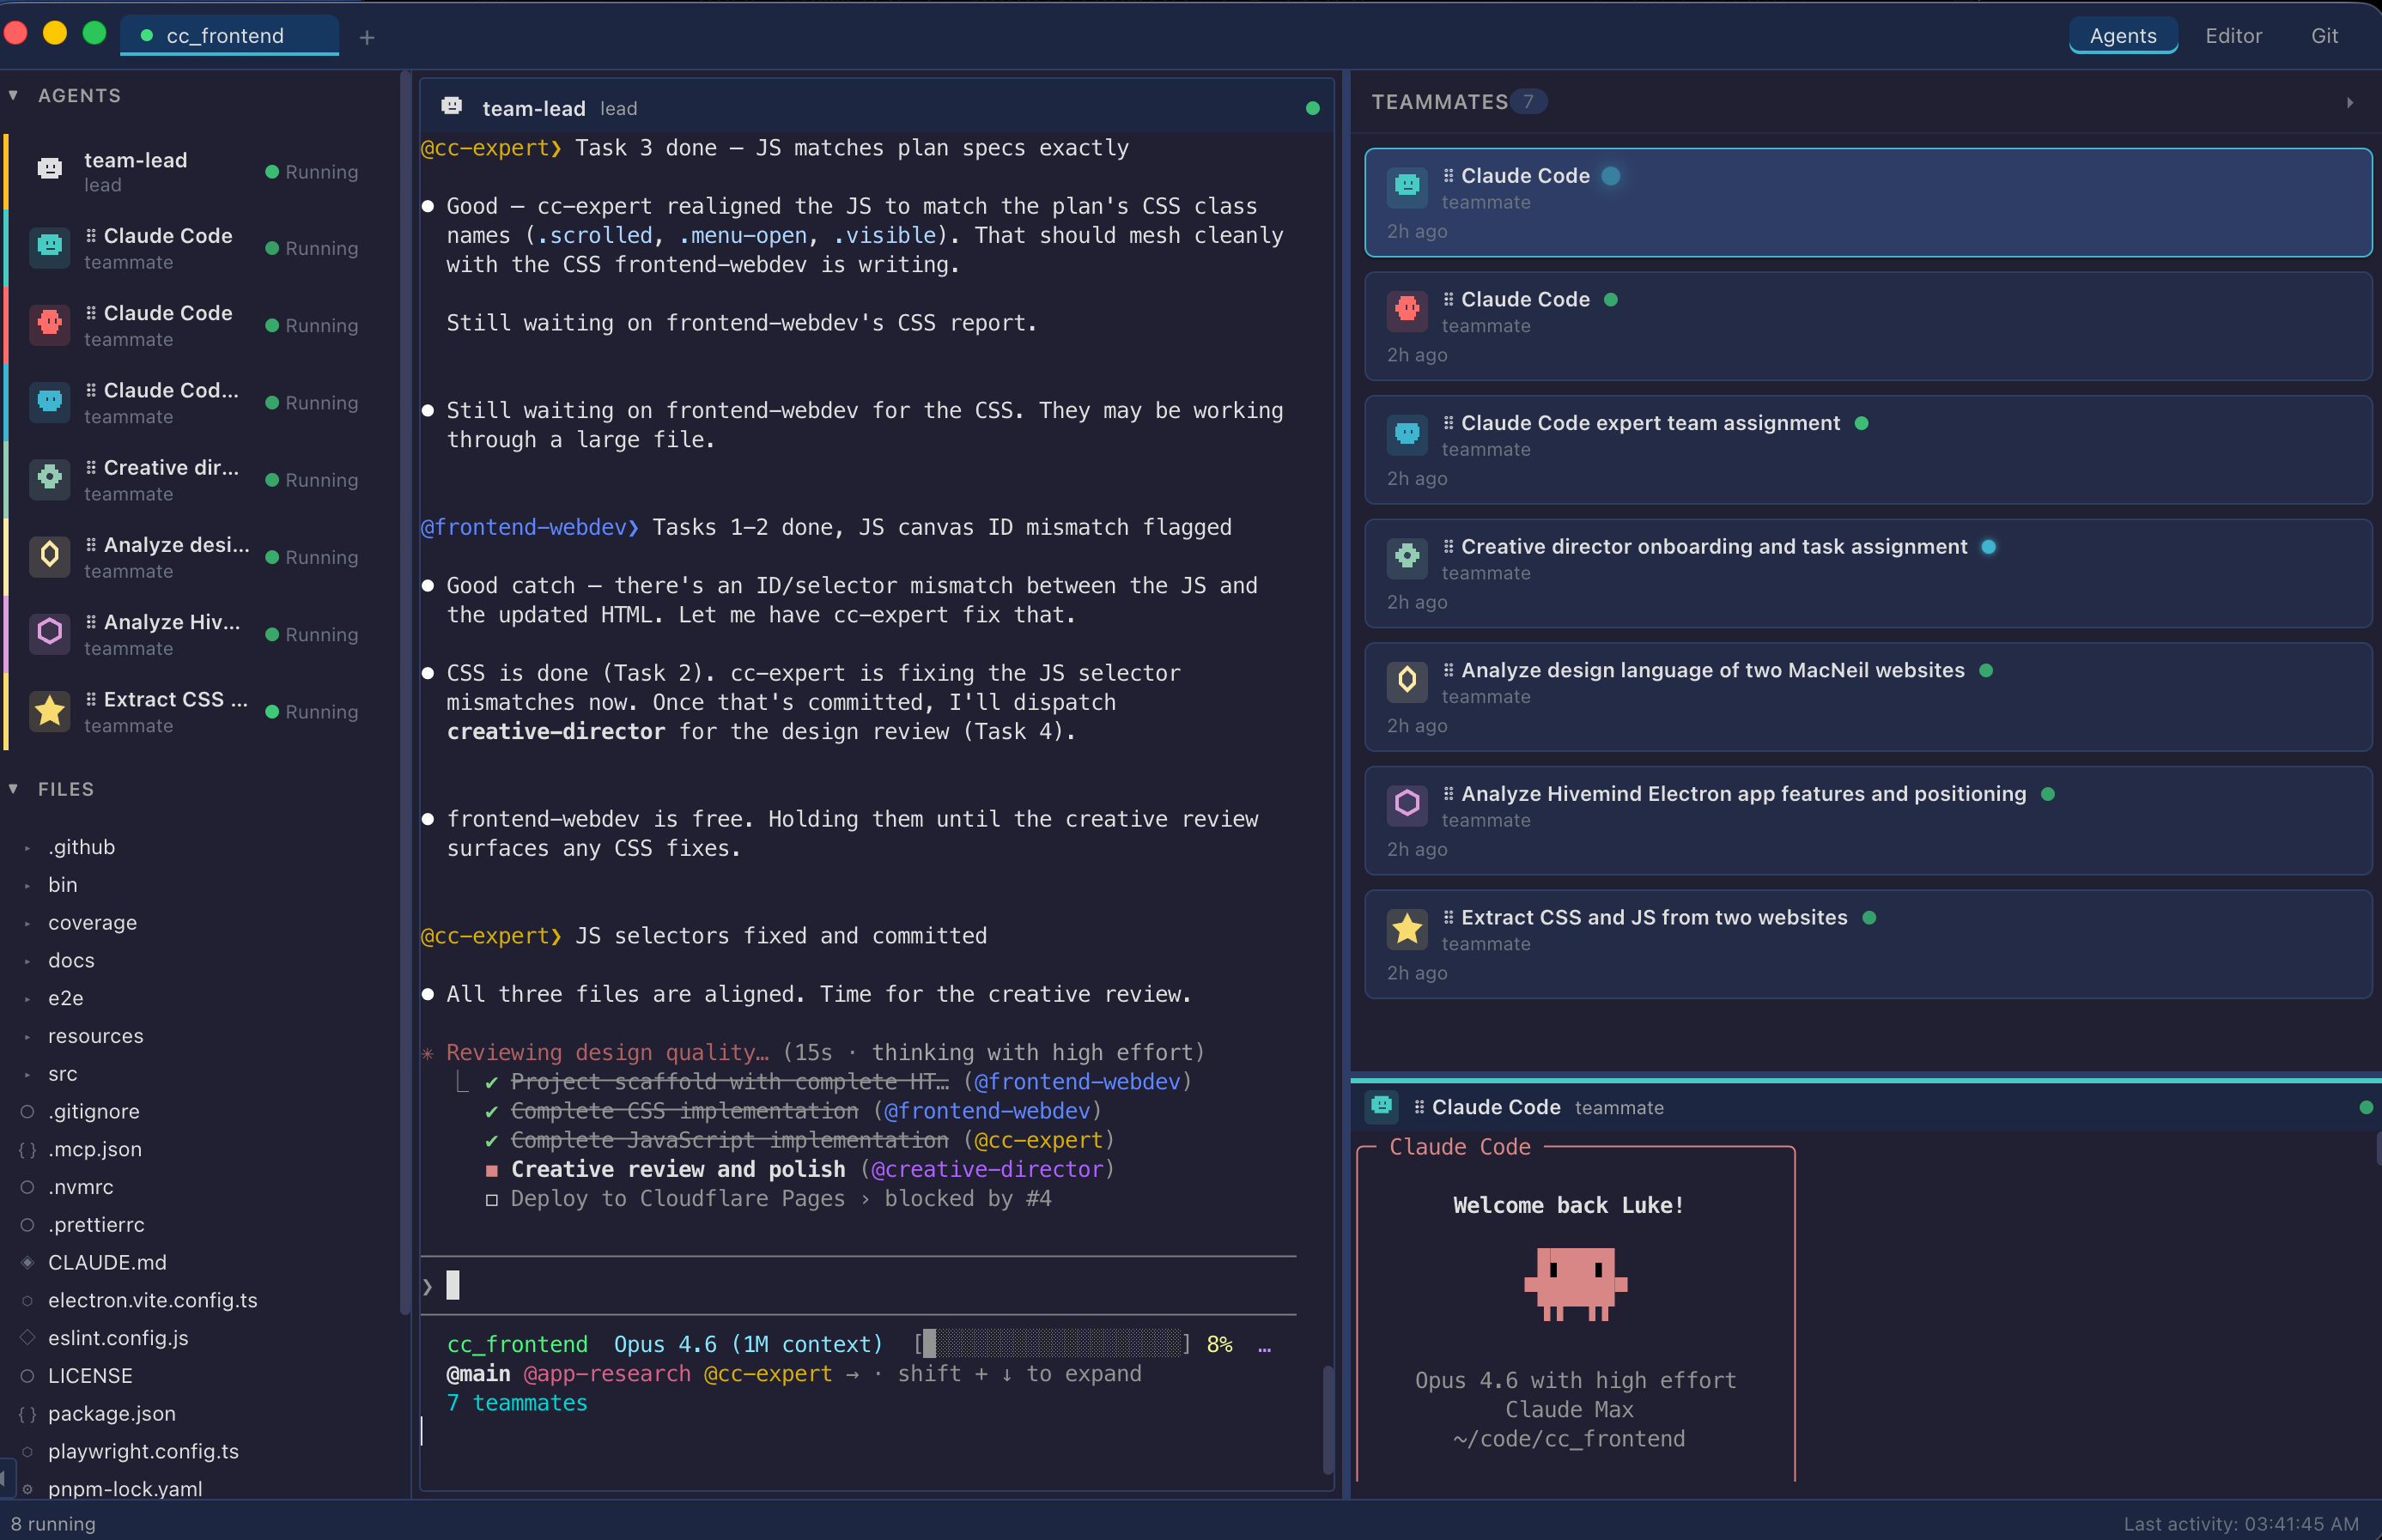Click the Extract CSS star icon
This screenshot has height=1540, width=2382.
(49, 710)
